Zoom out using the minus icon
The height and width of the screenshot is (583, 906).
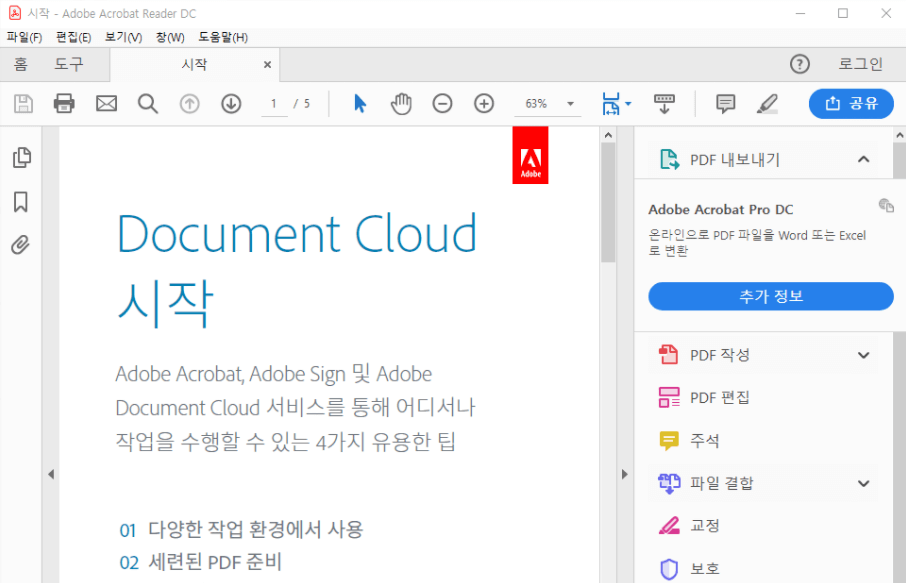(x=442, y=103)
